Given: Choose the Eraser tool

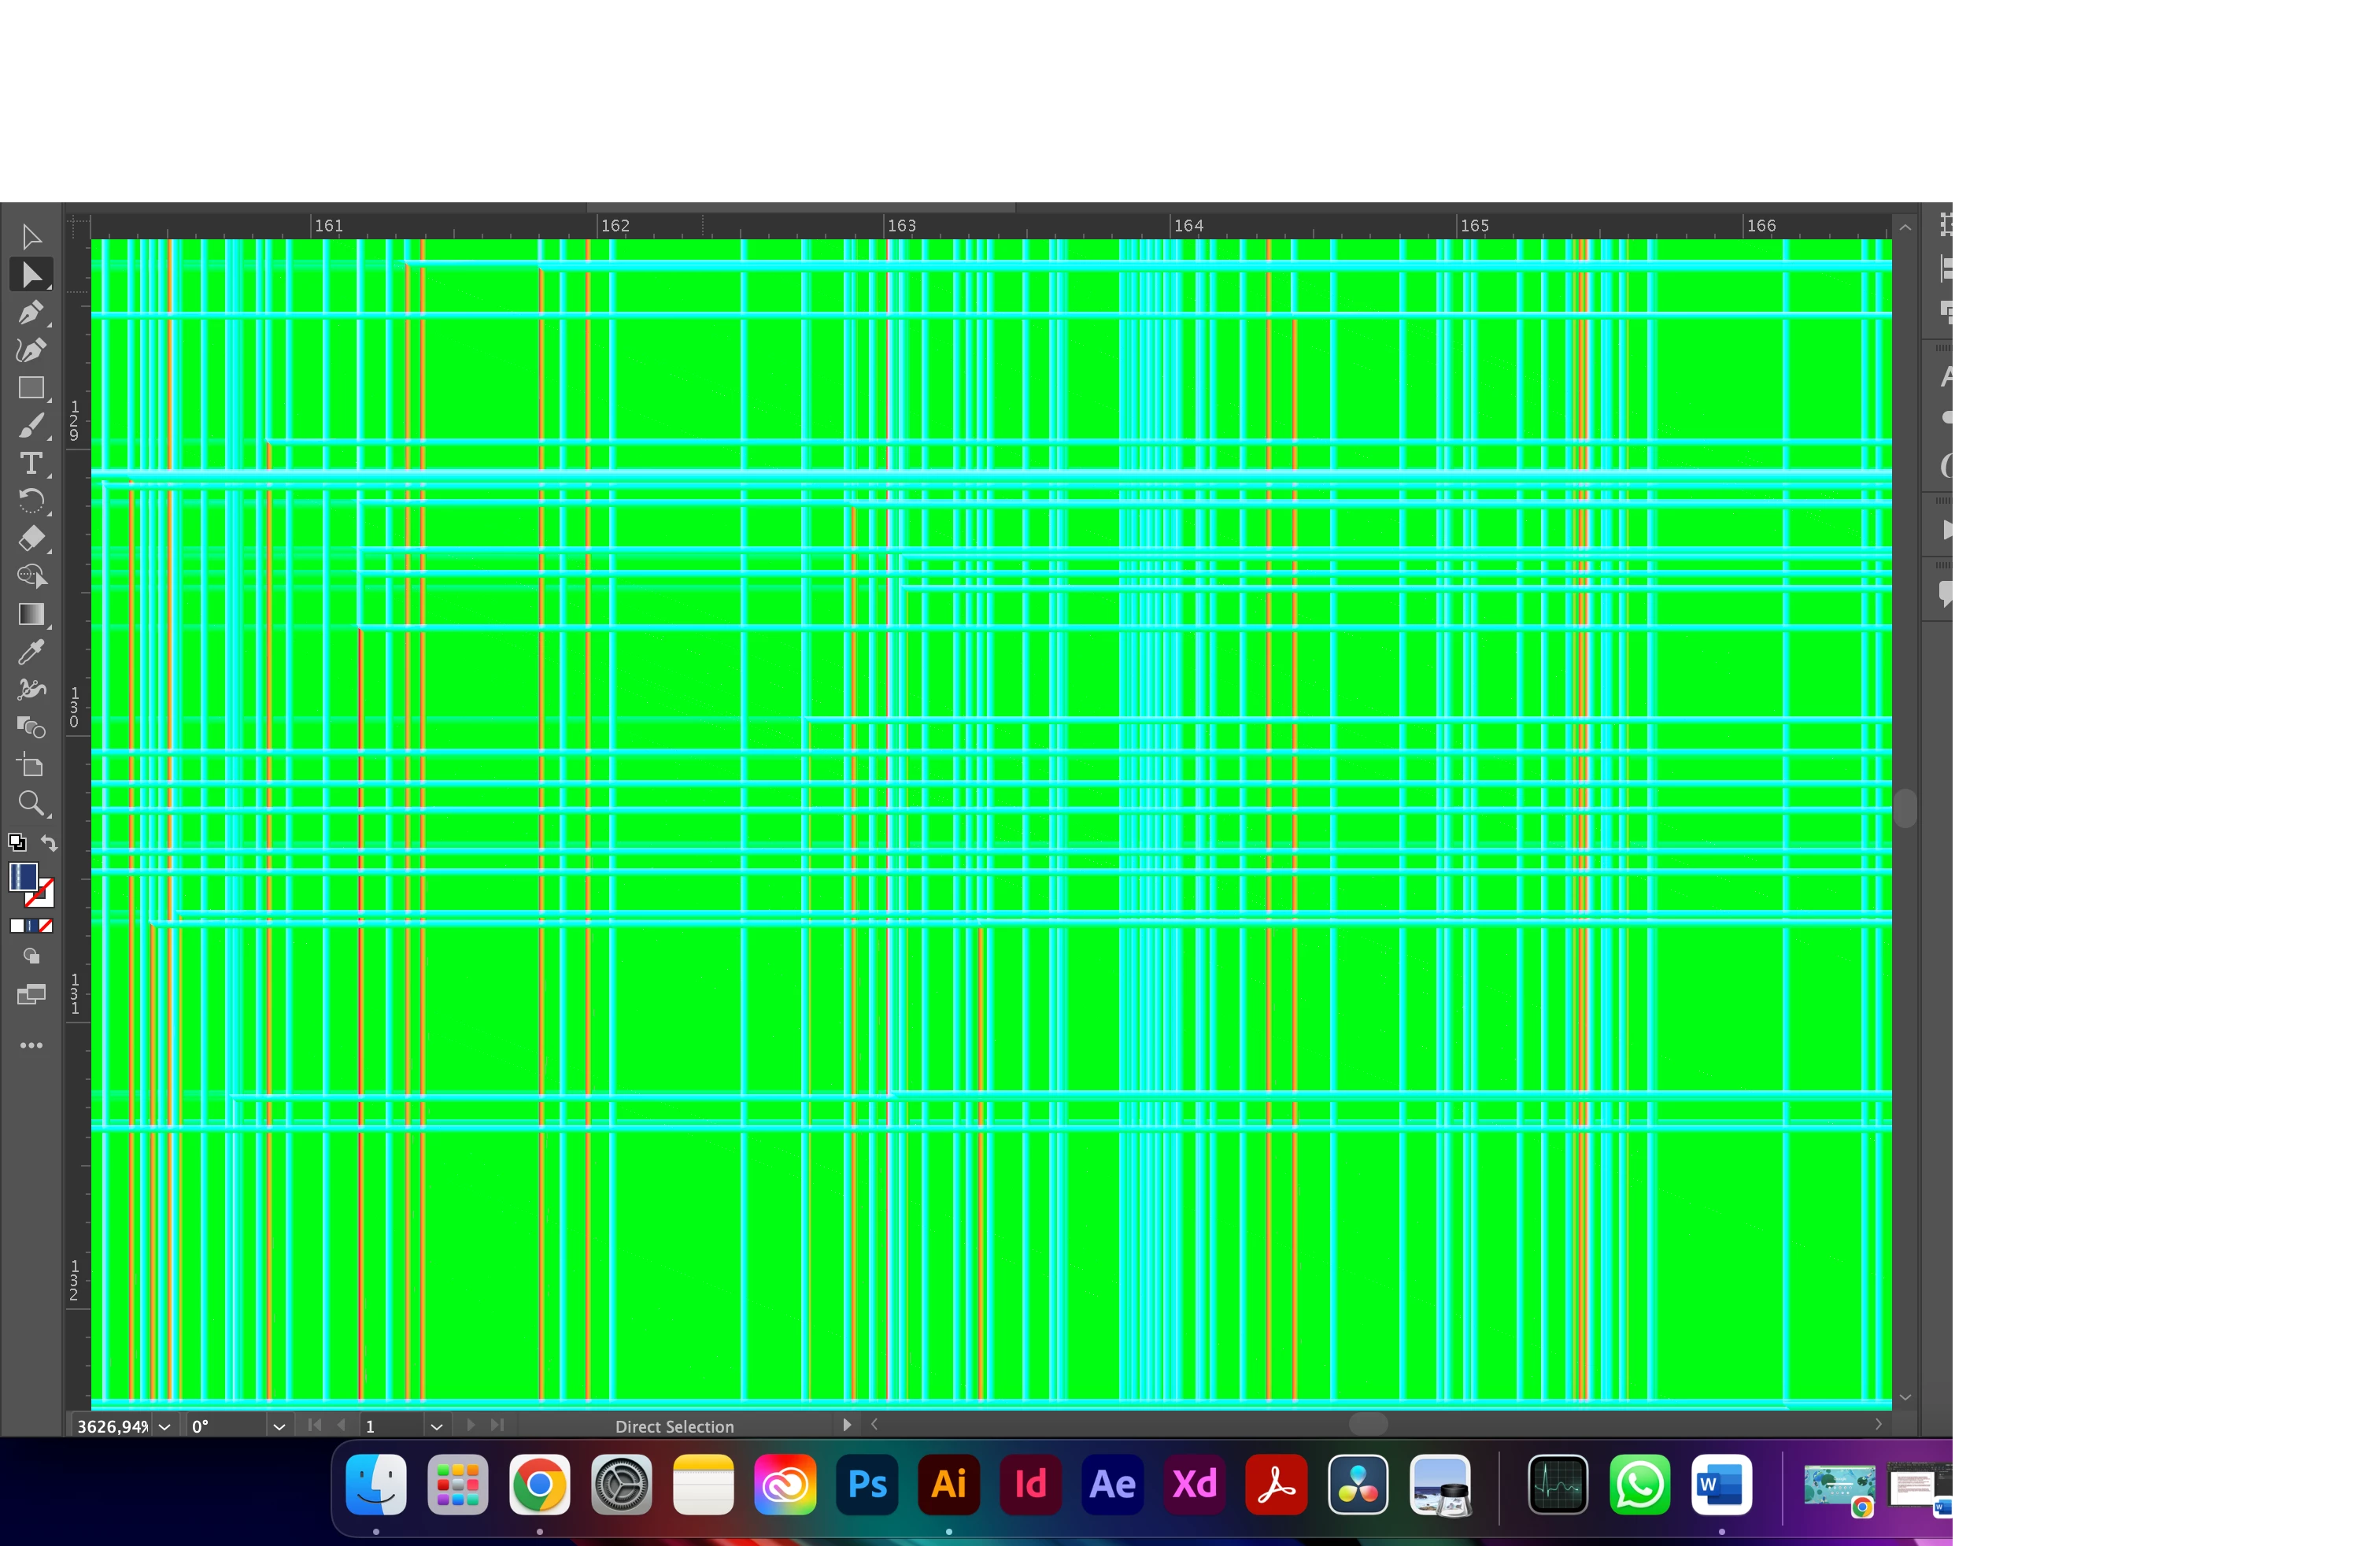Looking at the screenshot, I should pyautogui.click(x=31, y=539).
